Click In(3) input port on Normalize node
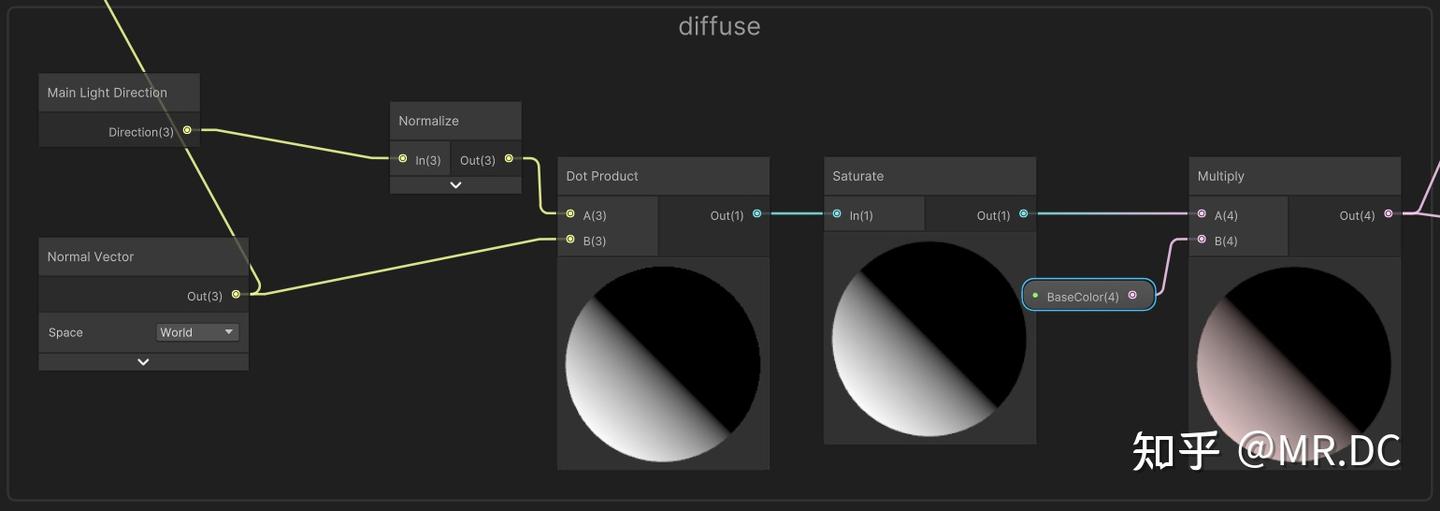1440x511 pixels. (x=402, y=158)
